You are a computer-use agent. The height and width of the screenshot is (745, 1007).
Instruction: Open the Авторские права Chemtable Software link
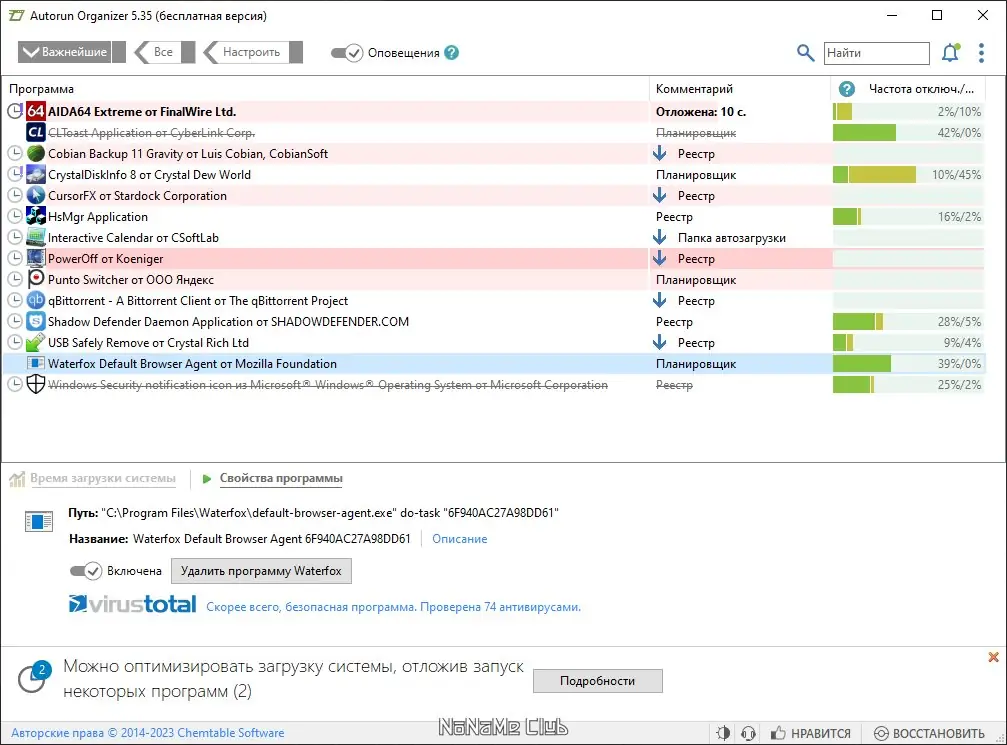tap(148, 733)
